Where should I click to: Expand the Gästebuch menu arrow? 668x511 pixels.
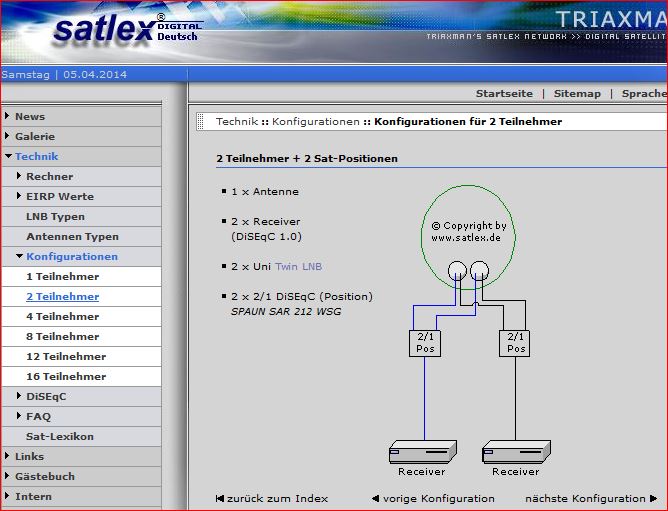7,476
